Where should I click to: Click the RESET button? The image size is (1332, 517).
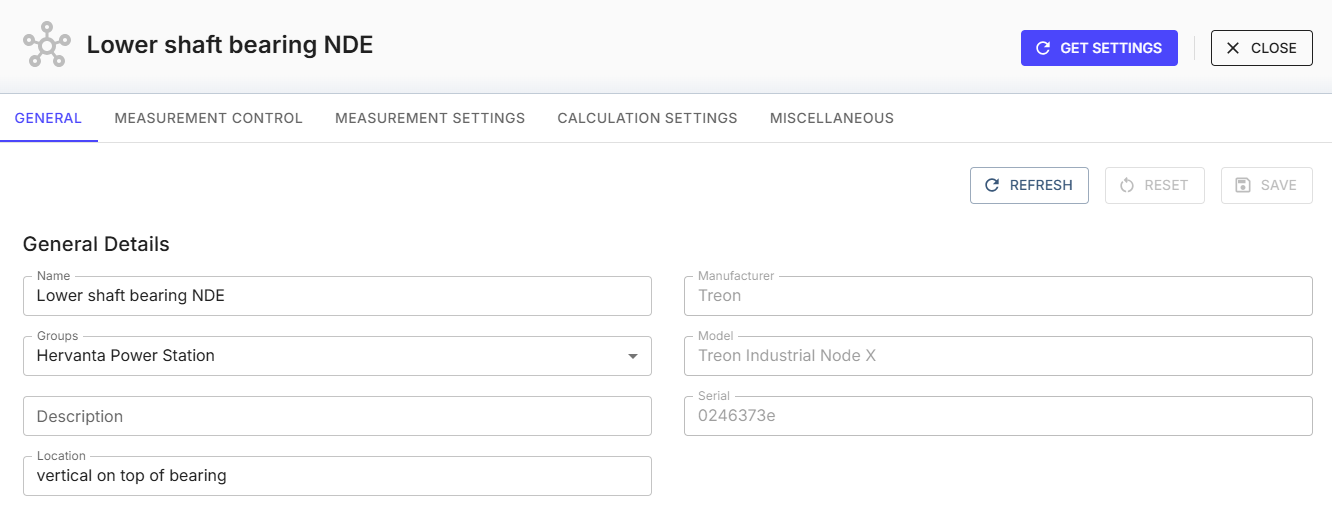(1154, 185)
